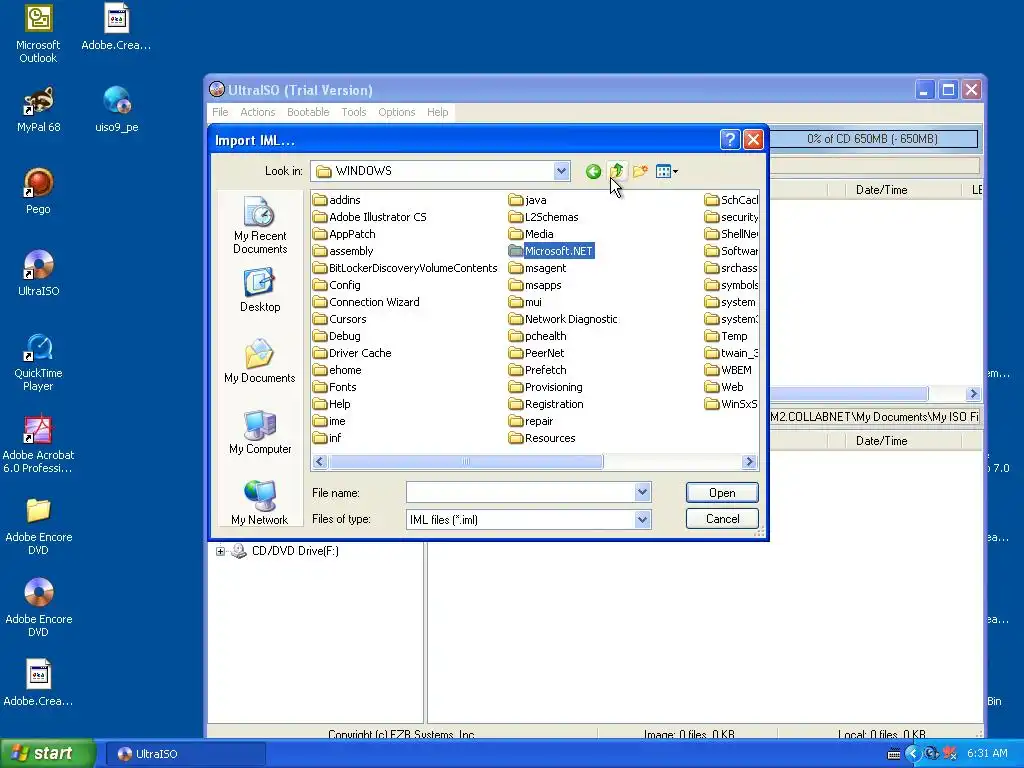
Task: Expand the Files of type dropdown
Action: (643, 520)
